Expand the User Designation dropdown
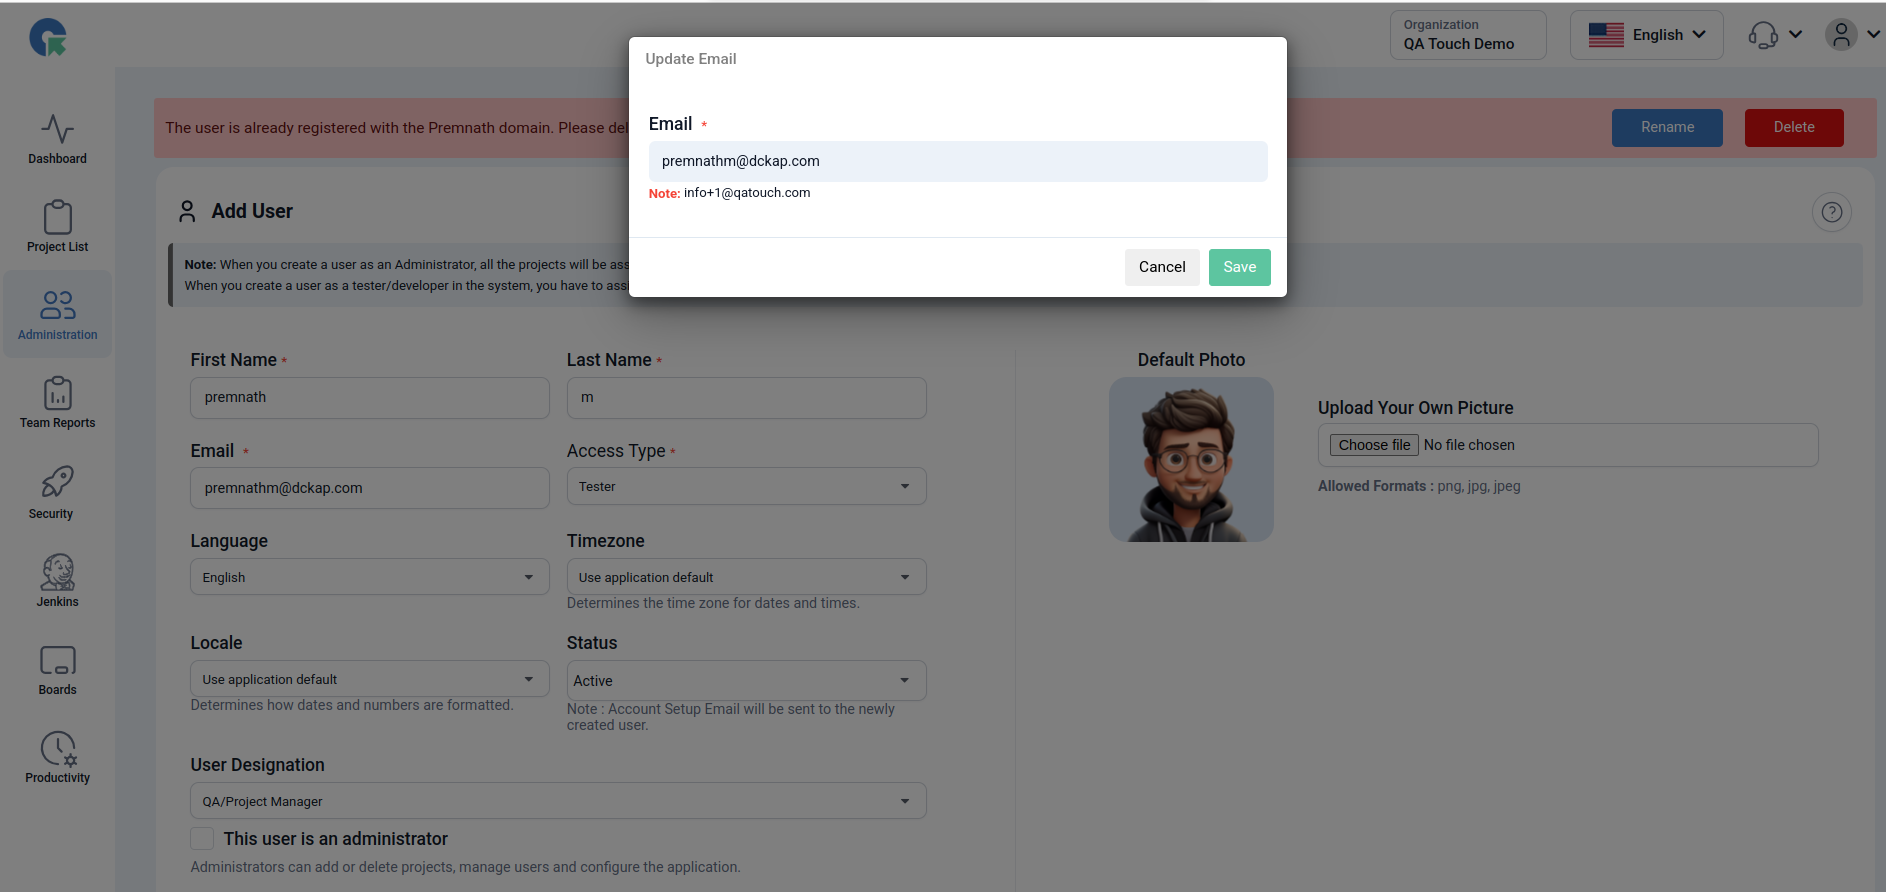1886x892 pixels. point(558,801)
